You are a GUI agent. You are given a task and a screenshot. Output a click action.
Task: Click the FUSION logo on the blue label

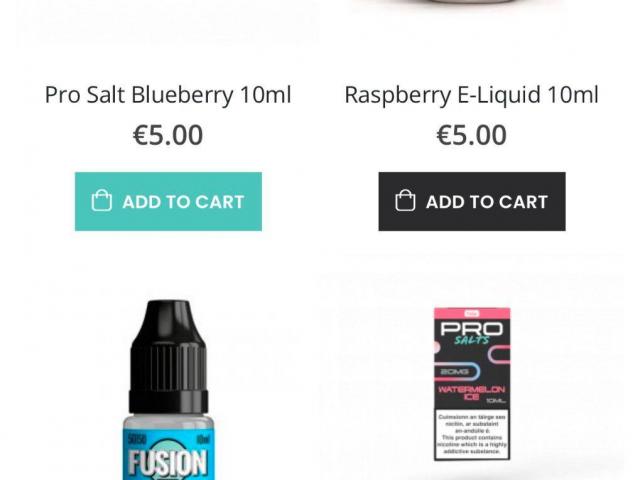coord(168,463)
